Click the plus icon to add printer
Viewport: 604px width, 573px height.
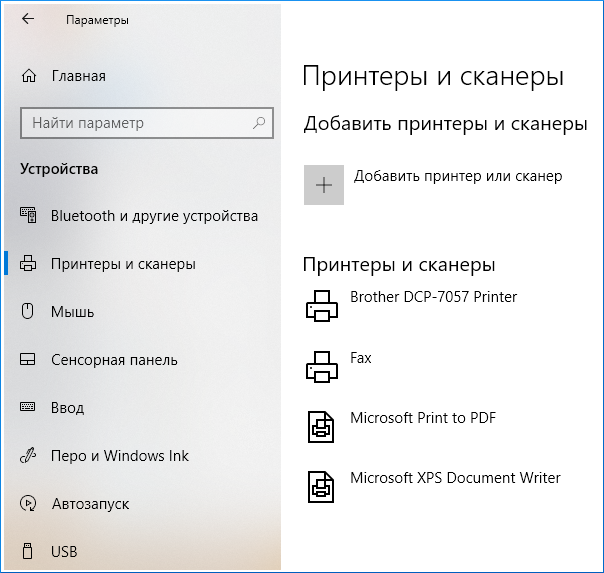324,185
